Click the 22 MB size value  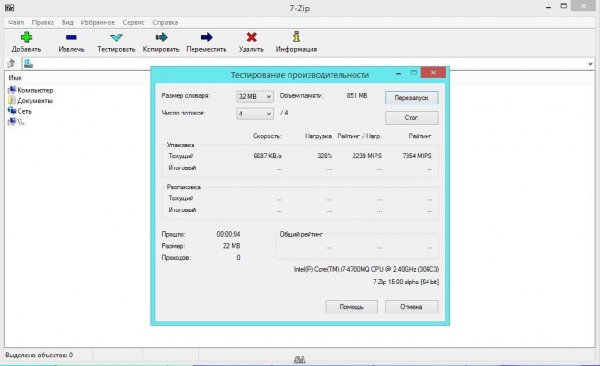click(x=231, y=246)
